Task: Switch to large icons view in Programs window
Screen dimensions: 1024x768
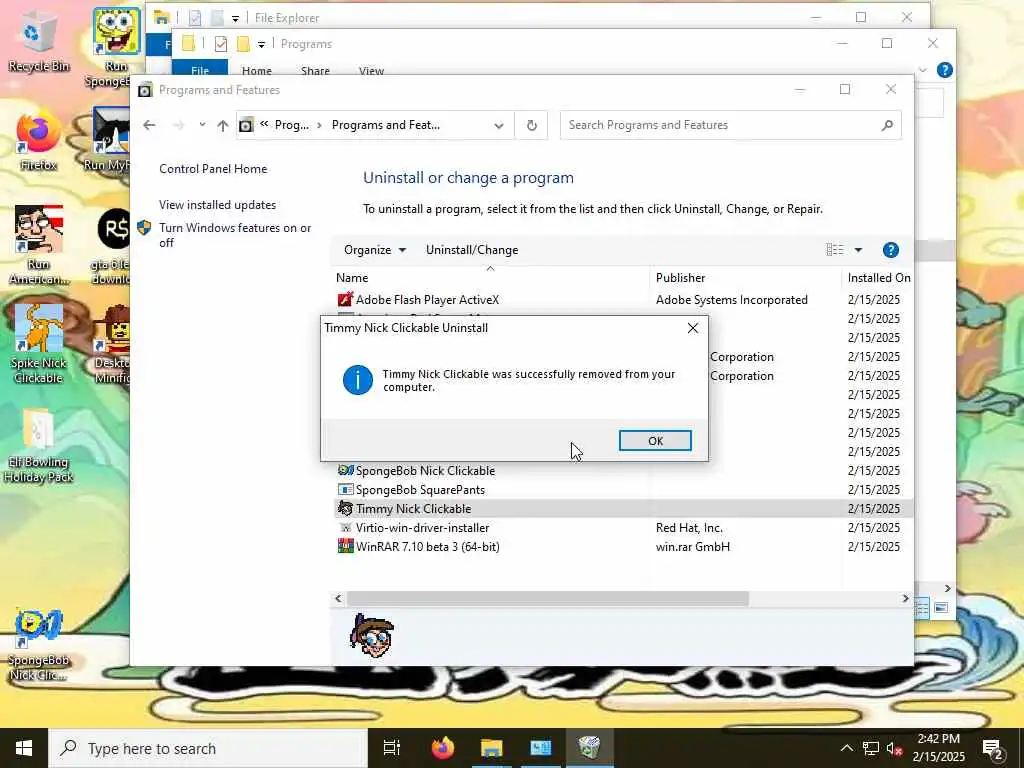Action: 941,608
